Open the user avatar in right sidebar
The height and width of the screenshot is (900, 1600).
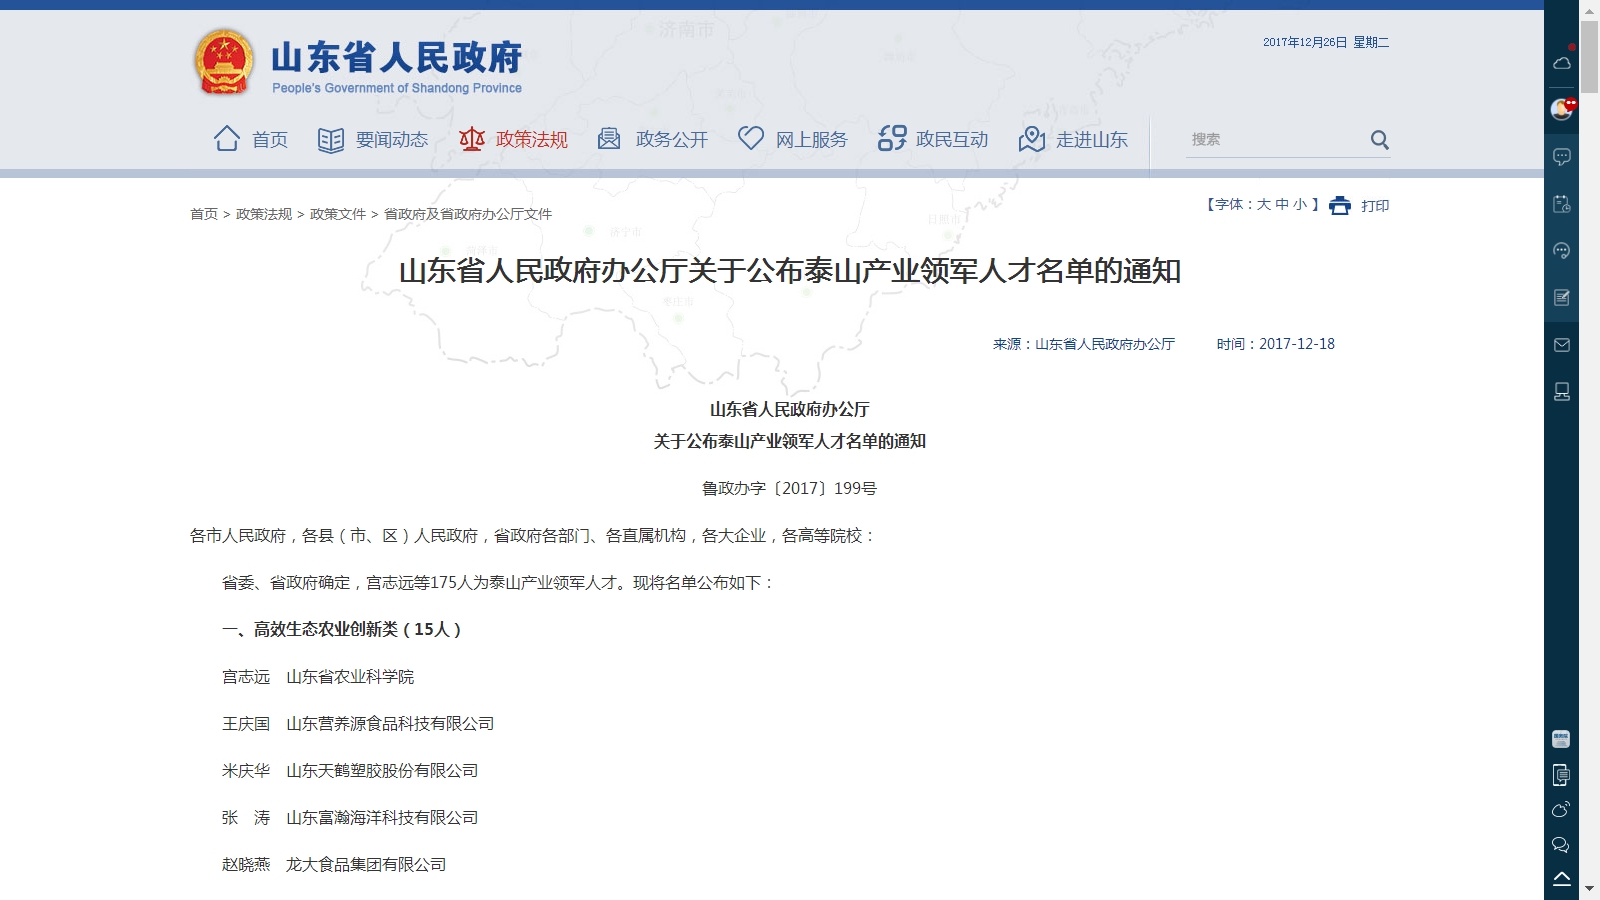click(x=1561, y=109)
